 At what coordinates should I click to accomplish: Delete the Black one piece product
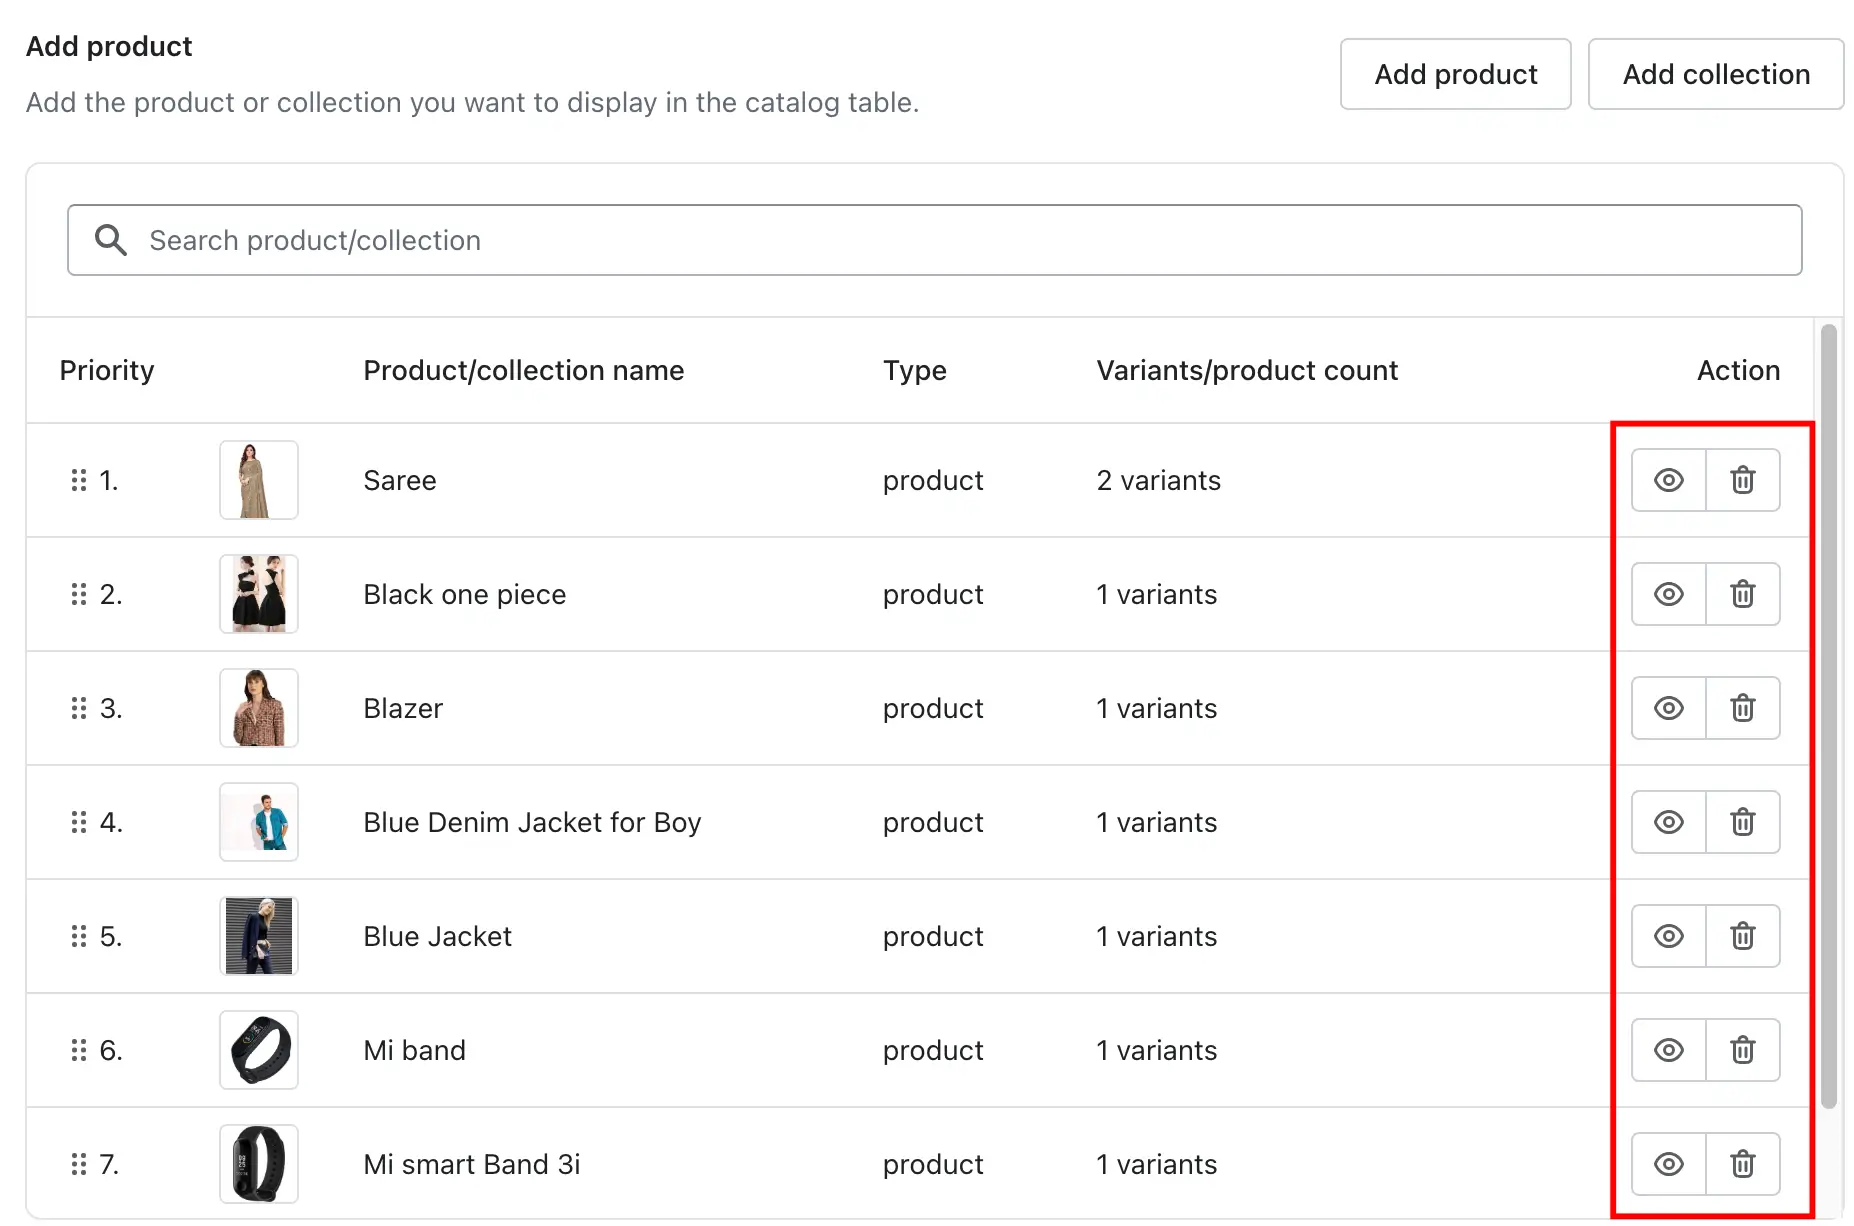coord(1742,594)
